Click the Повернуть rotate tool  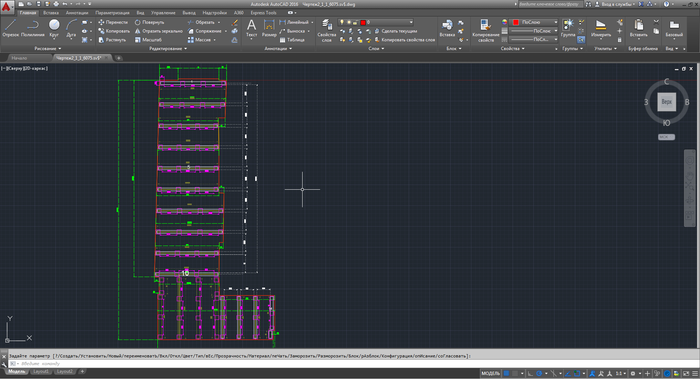point(149,22)
